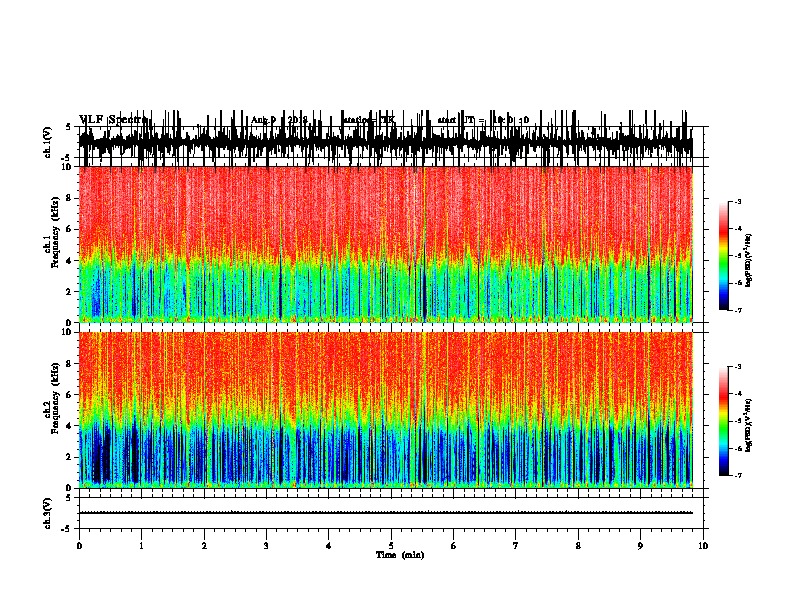
Task: Click time axis tick label '0'
Action: coord(79,546)
